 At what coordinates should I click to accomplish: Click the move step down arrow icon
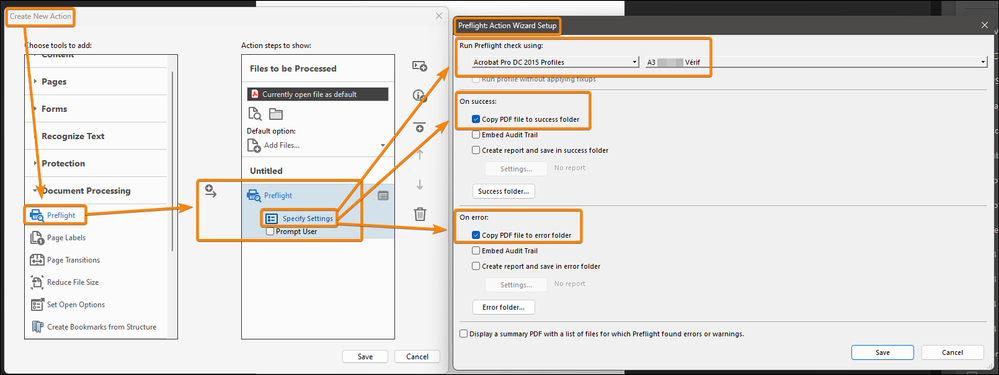(420, 185)
